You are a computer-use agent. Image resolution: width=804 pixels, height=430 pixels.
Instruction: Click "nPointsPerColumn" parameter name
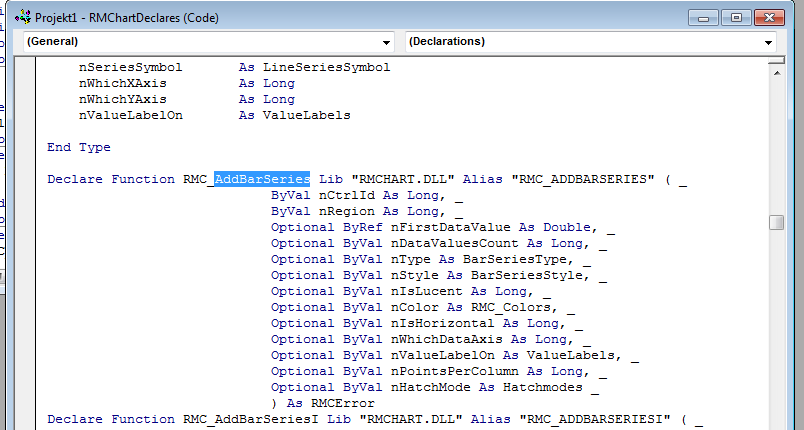click(x=455, y=371)
